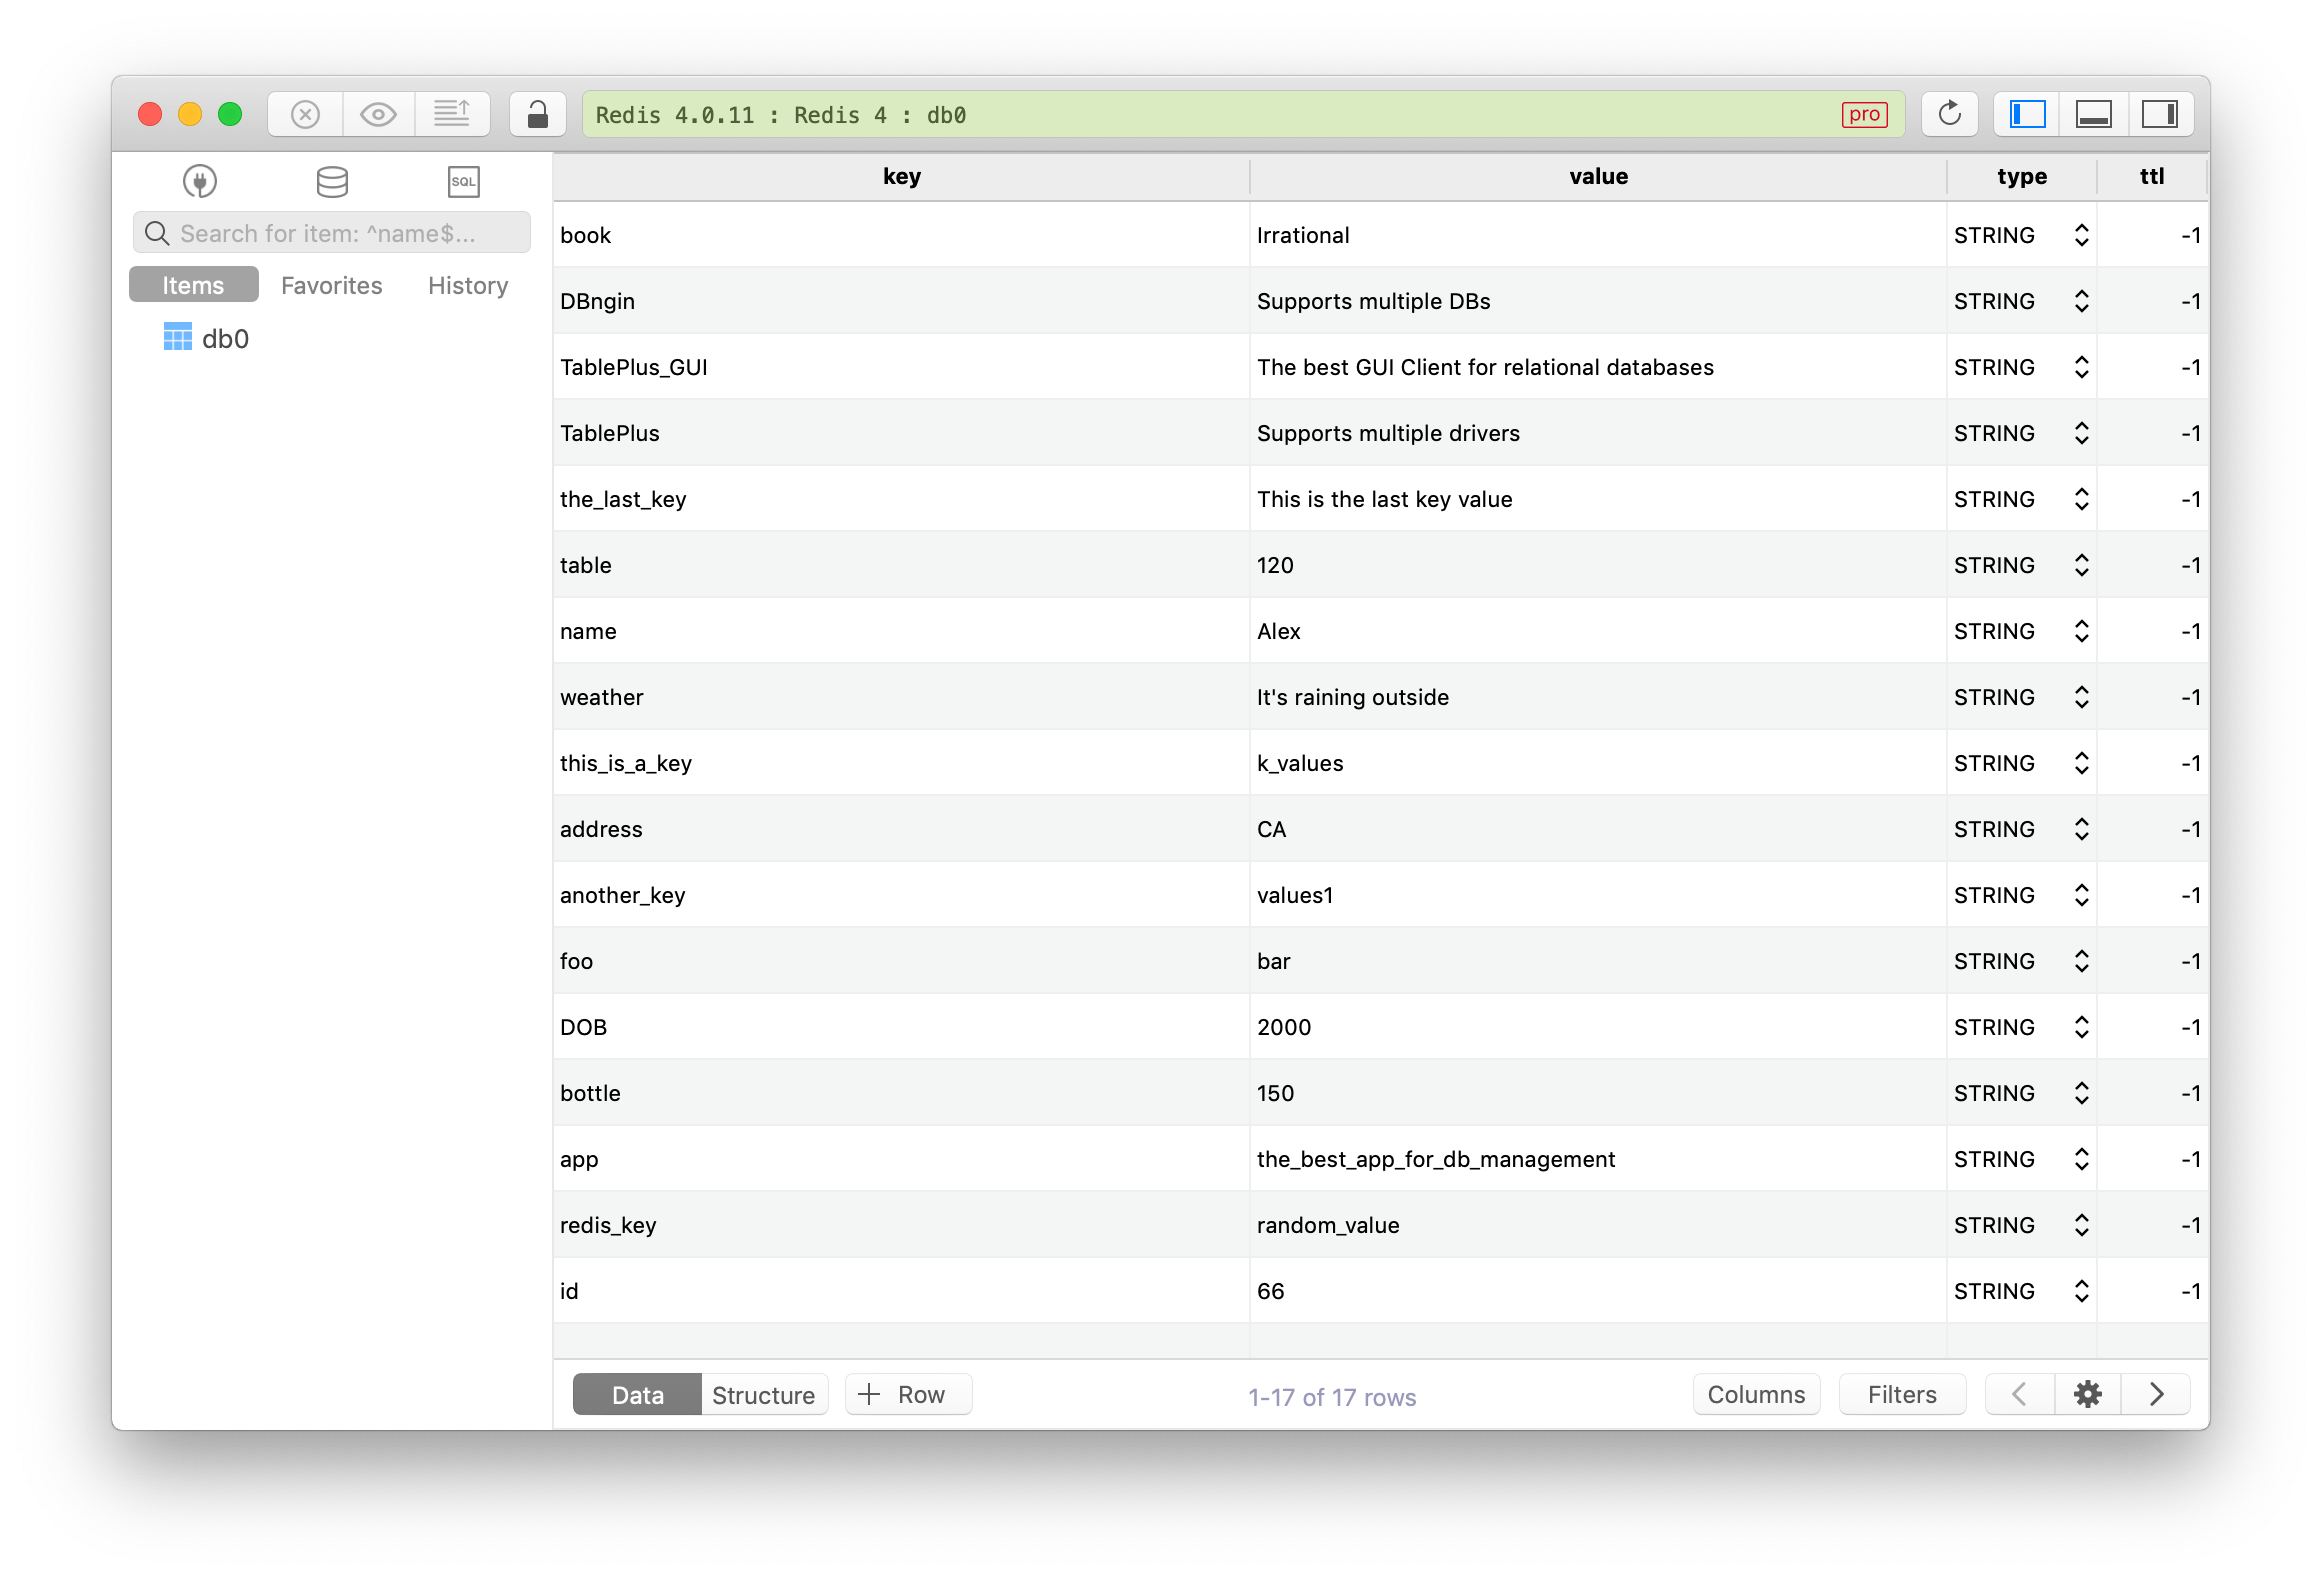Click the eye preview icon in toolbar
2322x1578 pixels.
click(x=378, y=113)
